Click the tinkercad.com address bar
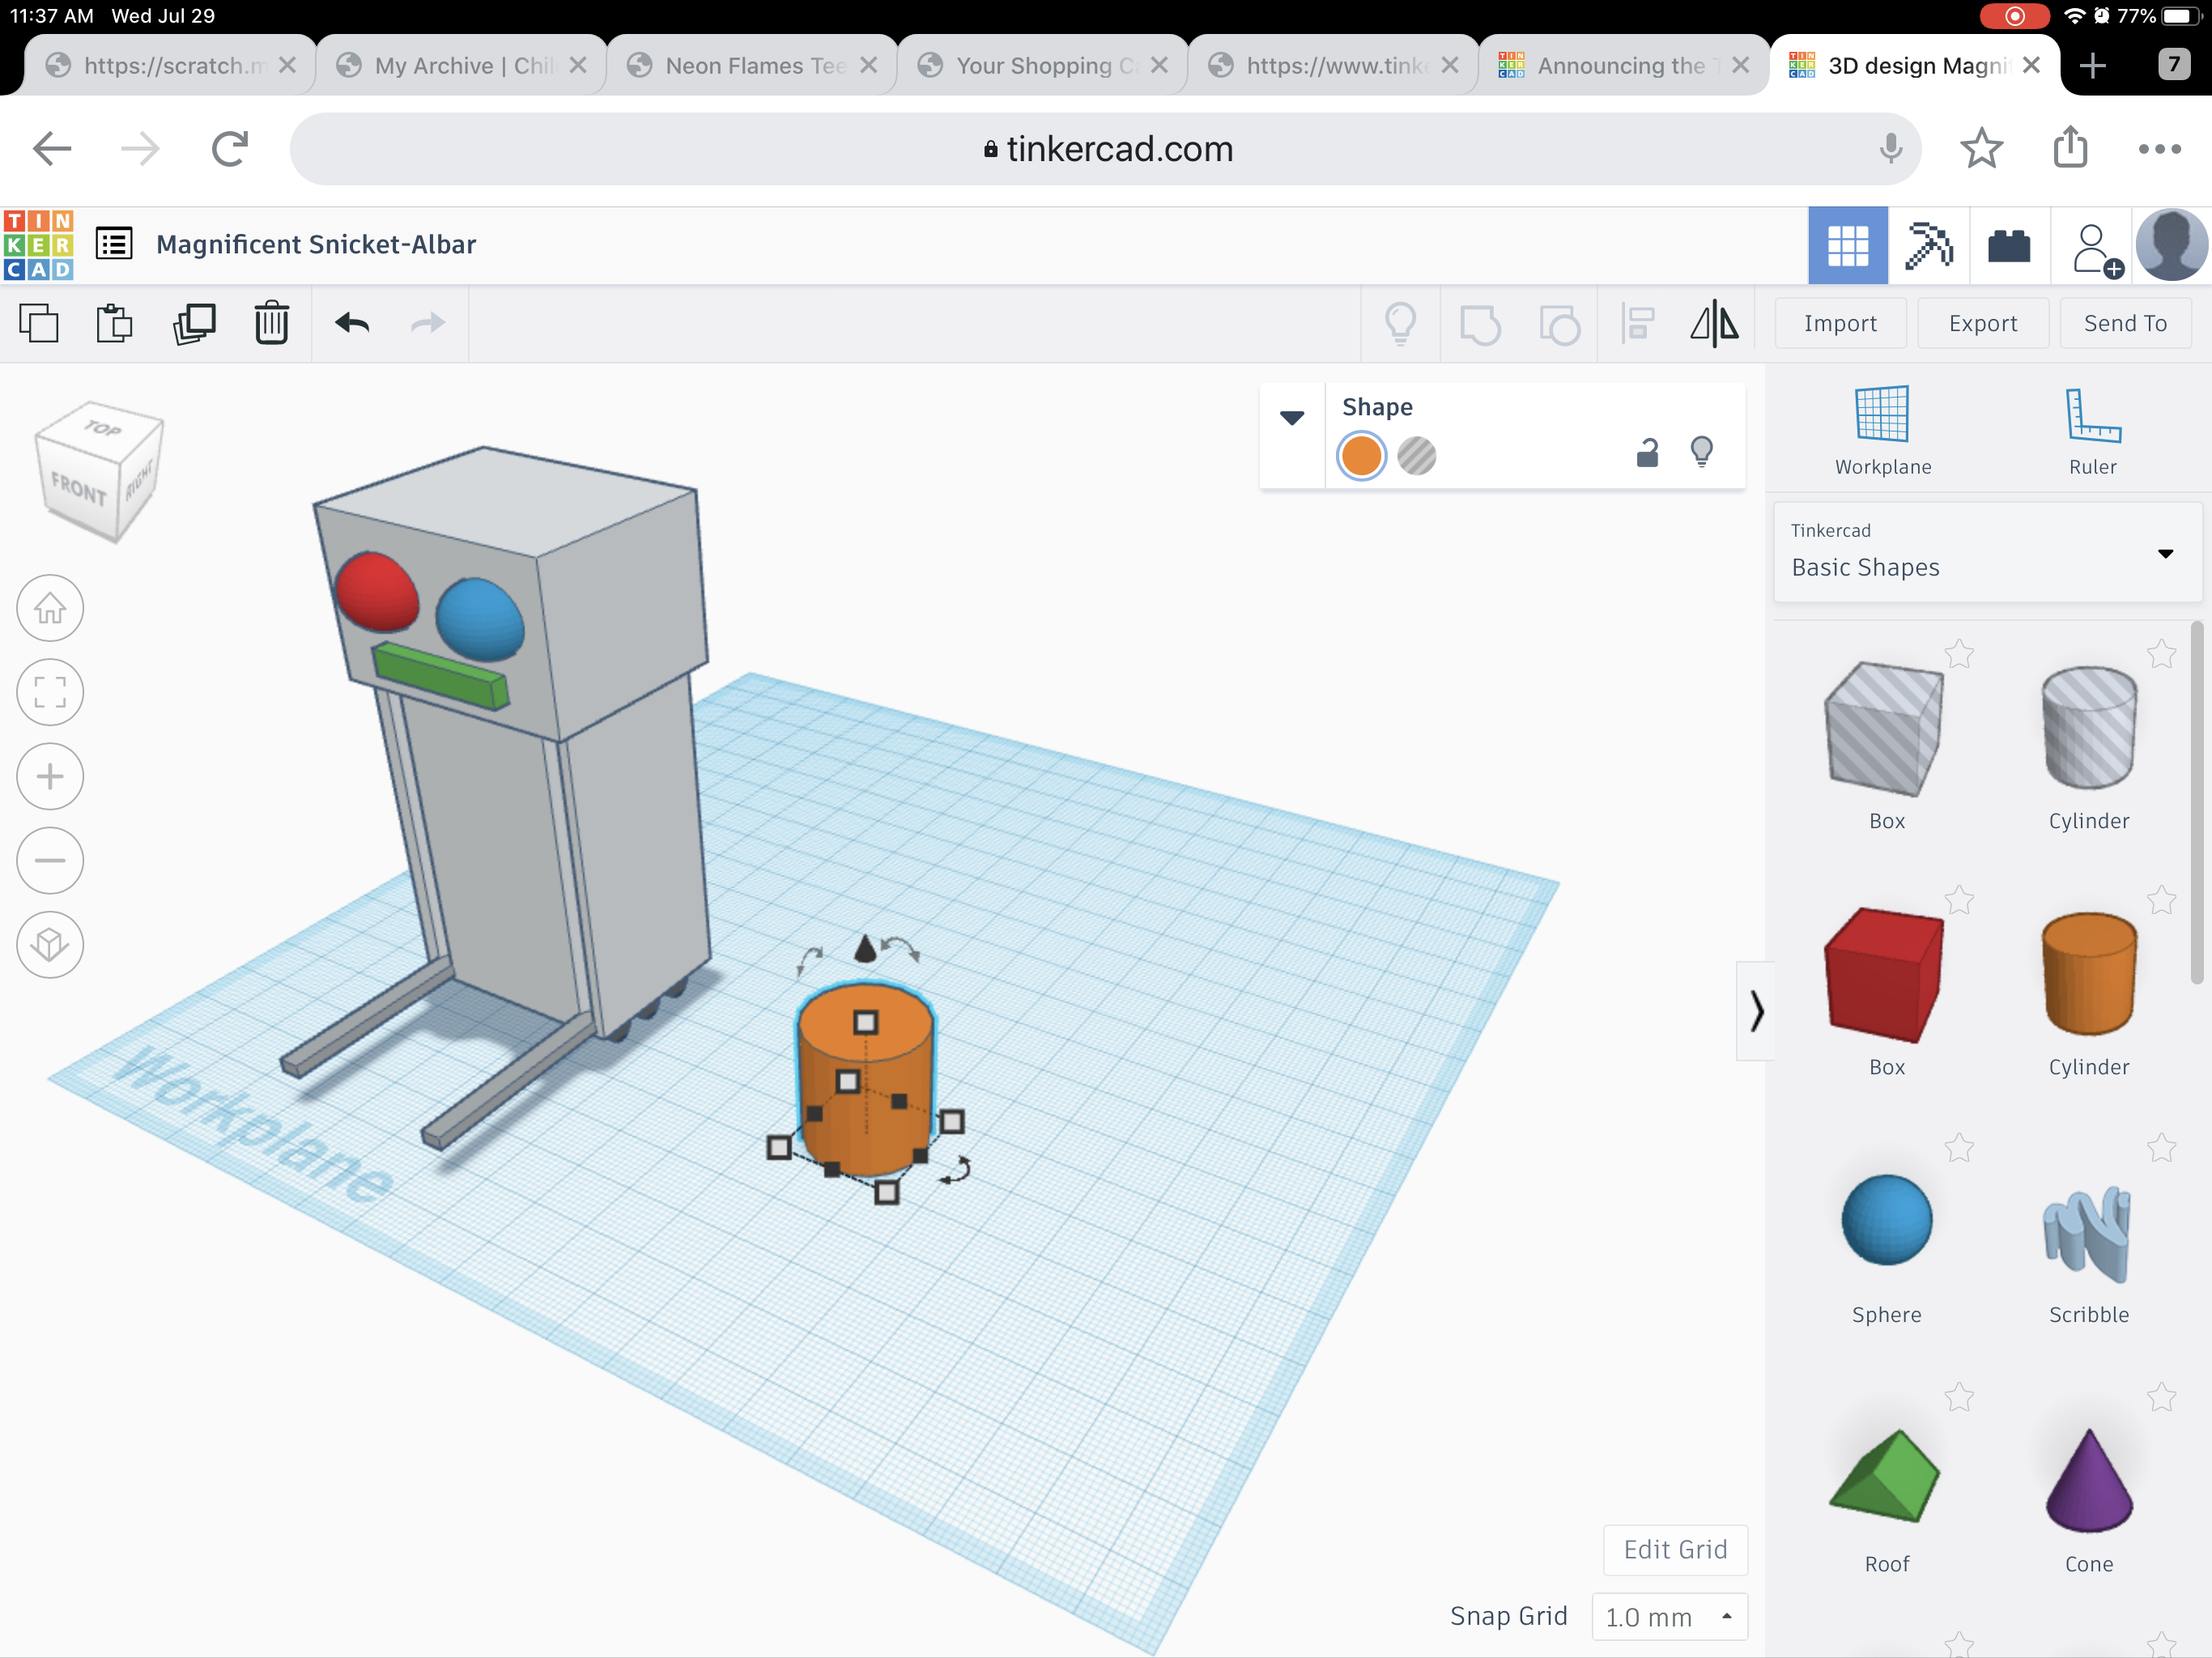Image resolution: width=2212 pixels, height=1658 pixels. click(1105, 149)
